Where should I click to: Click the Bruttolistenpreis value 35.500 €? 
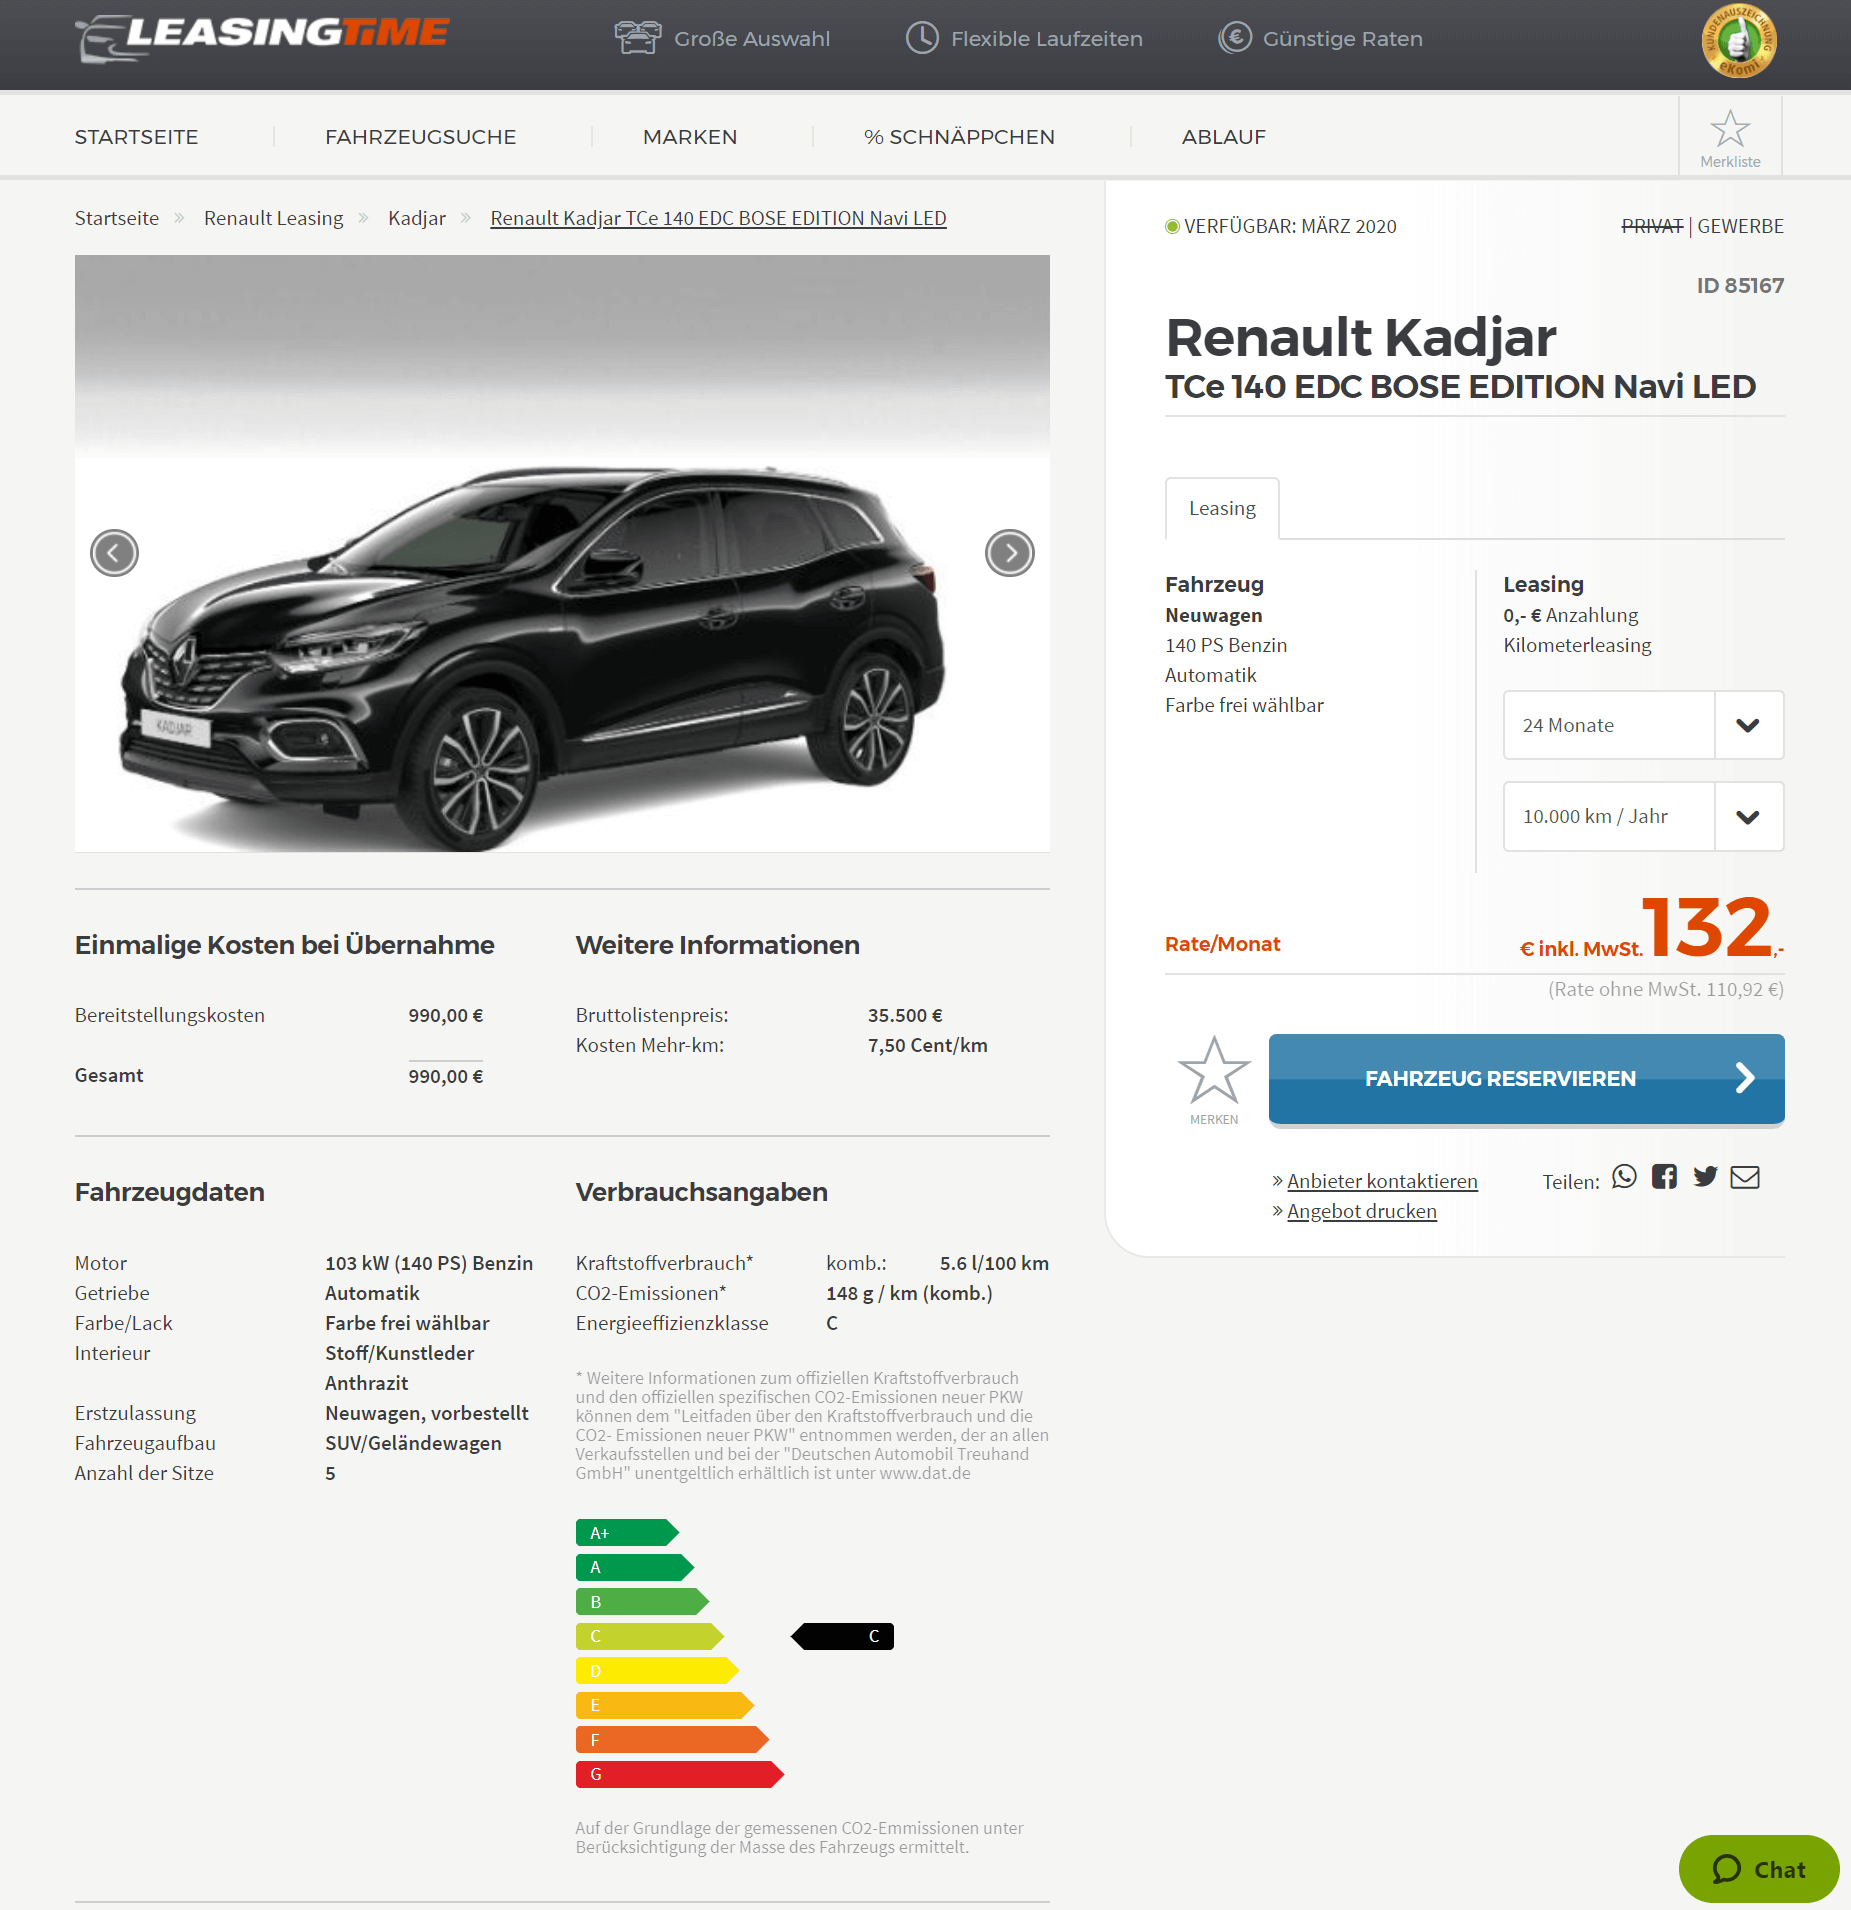(x=905, y=1015)
